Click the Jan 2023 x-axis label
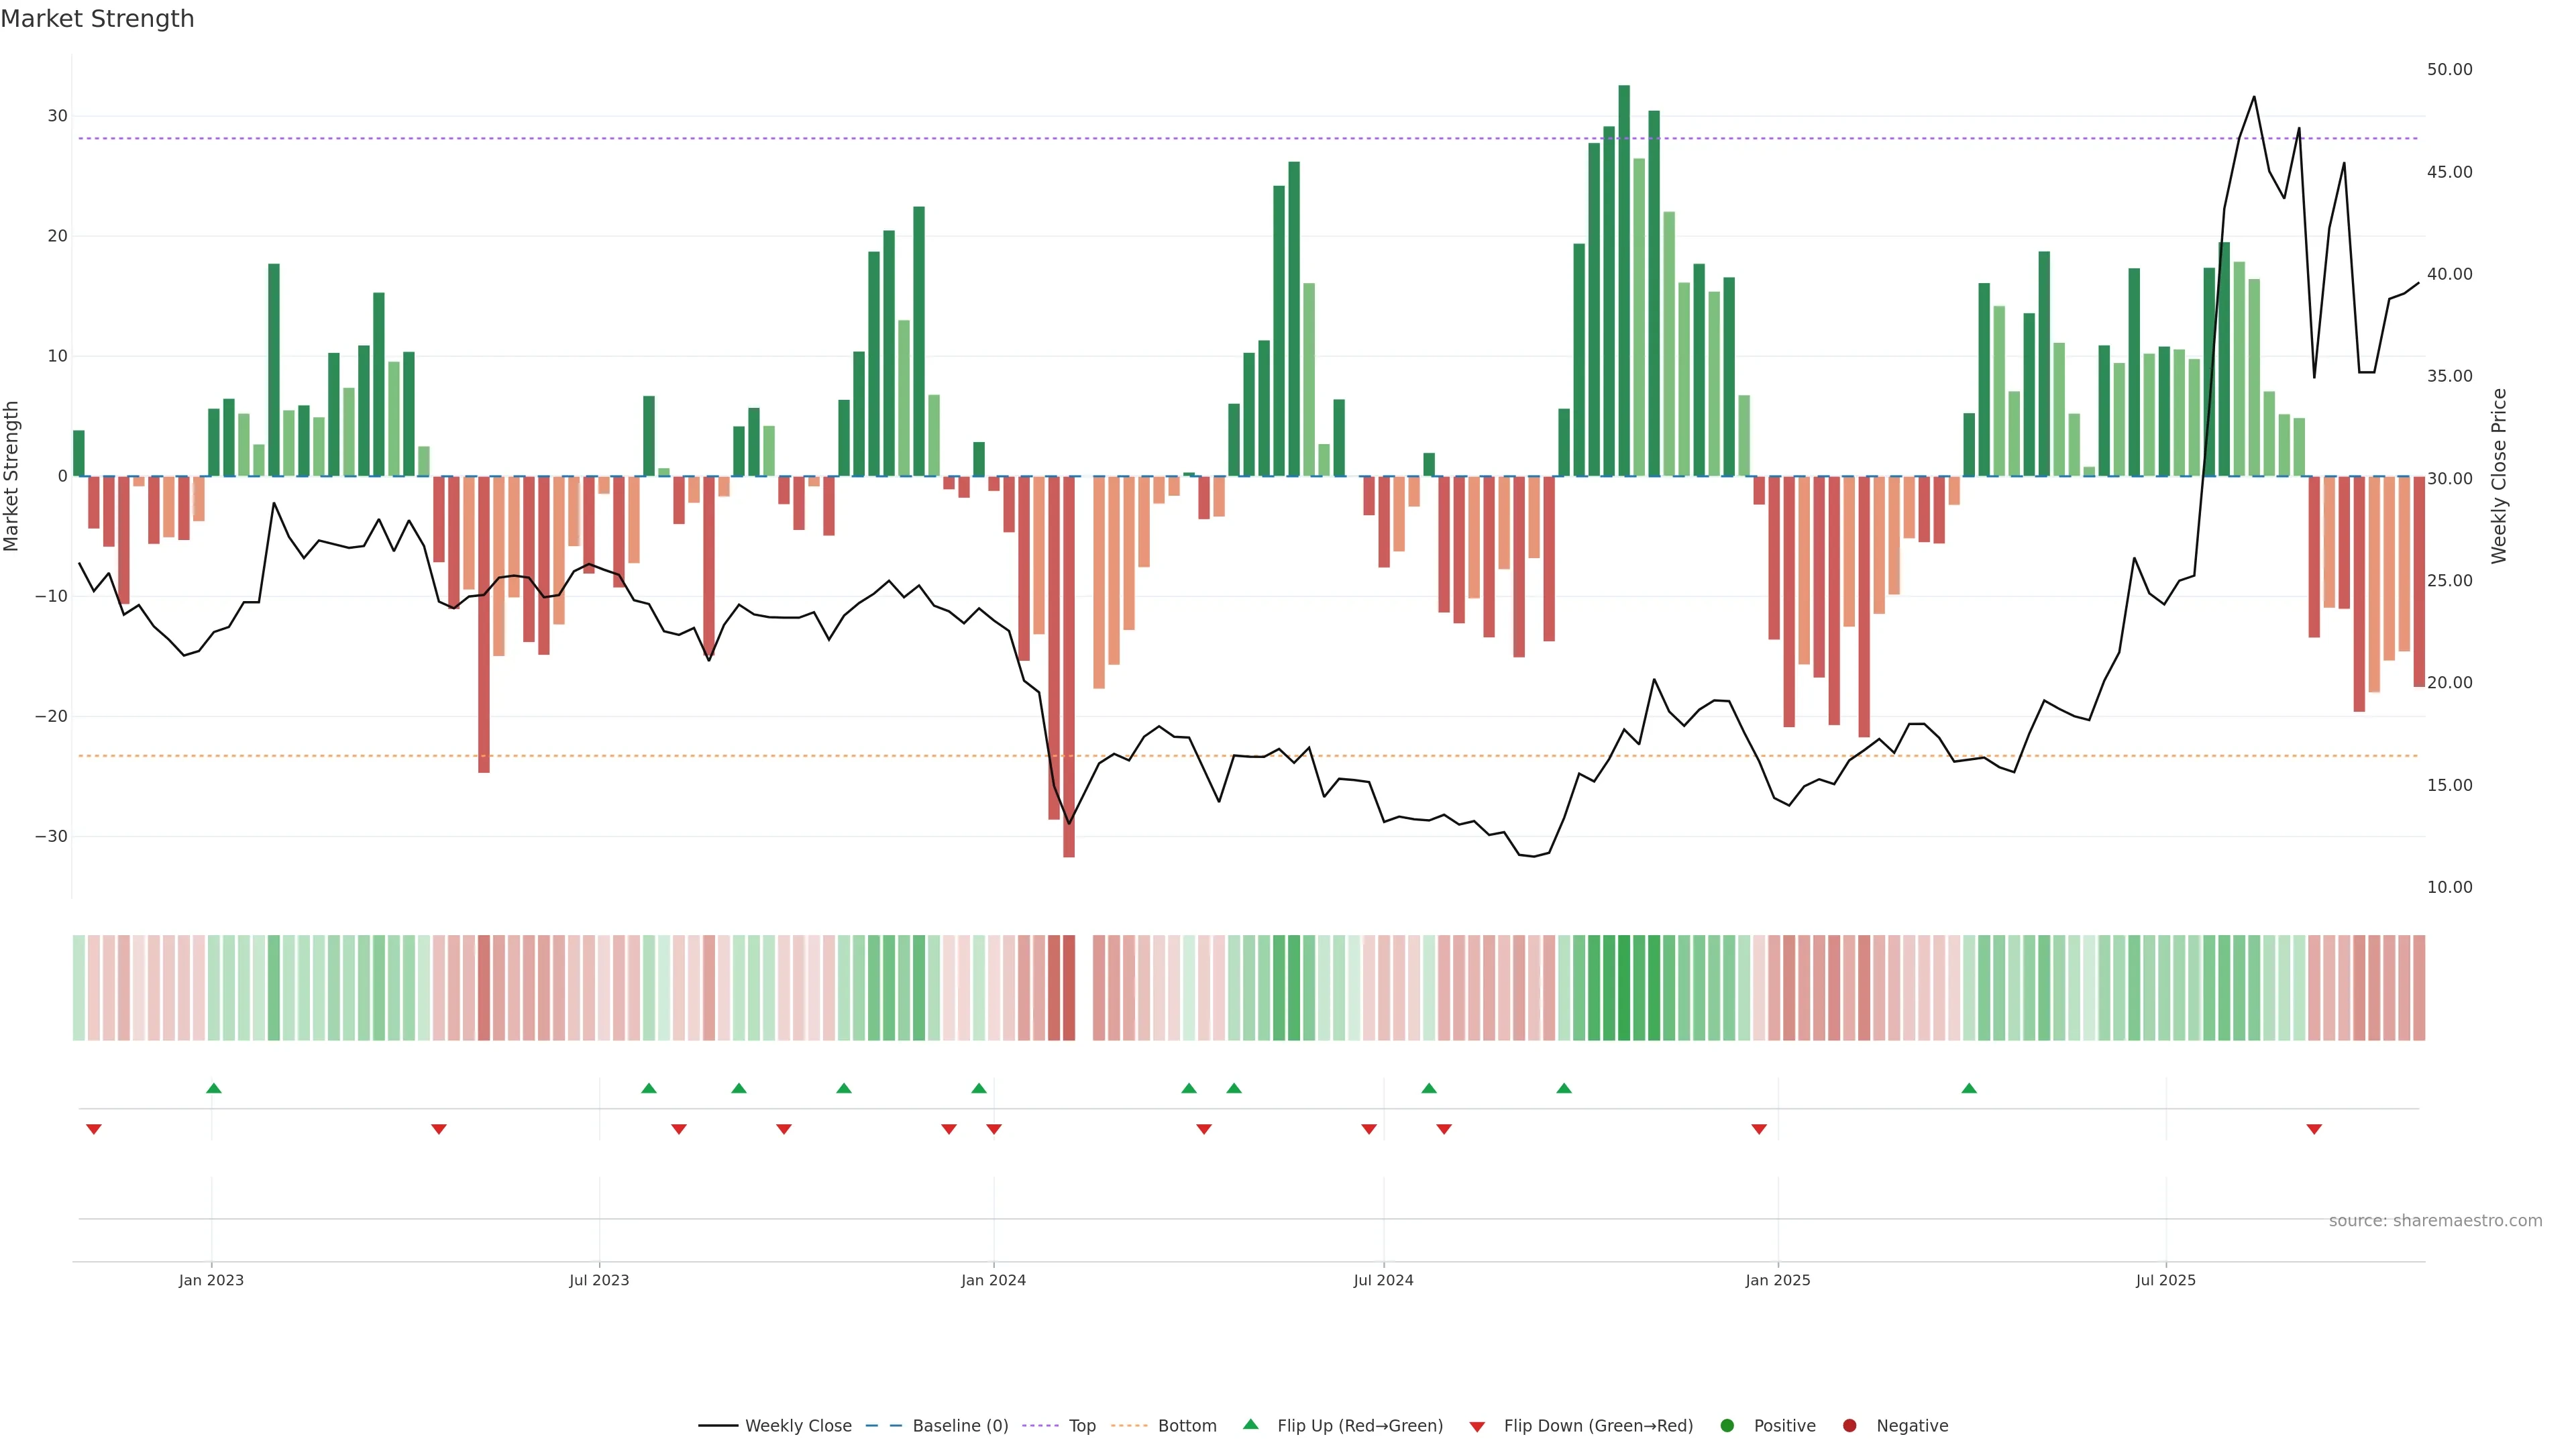The height and width of the screenshot is (1449, 2576). pos(211,1280)
